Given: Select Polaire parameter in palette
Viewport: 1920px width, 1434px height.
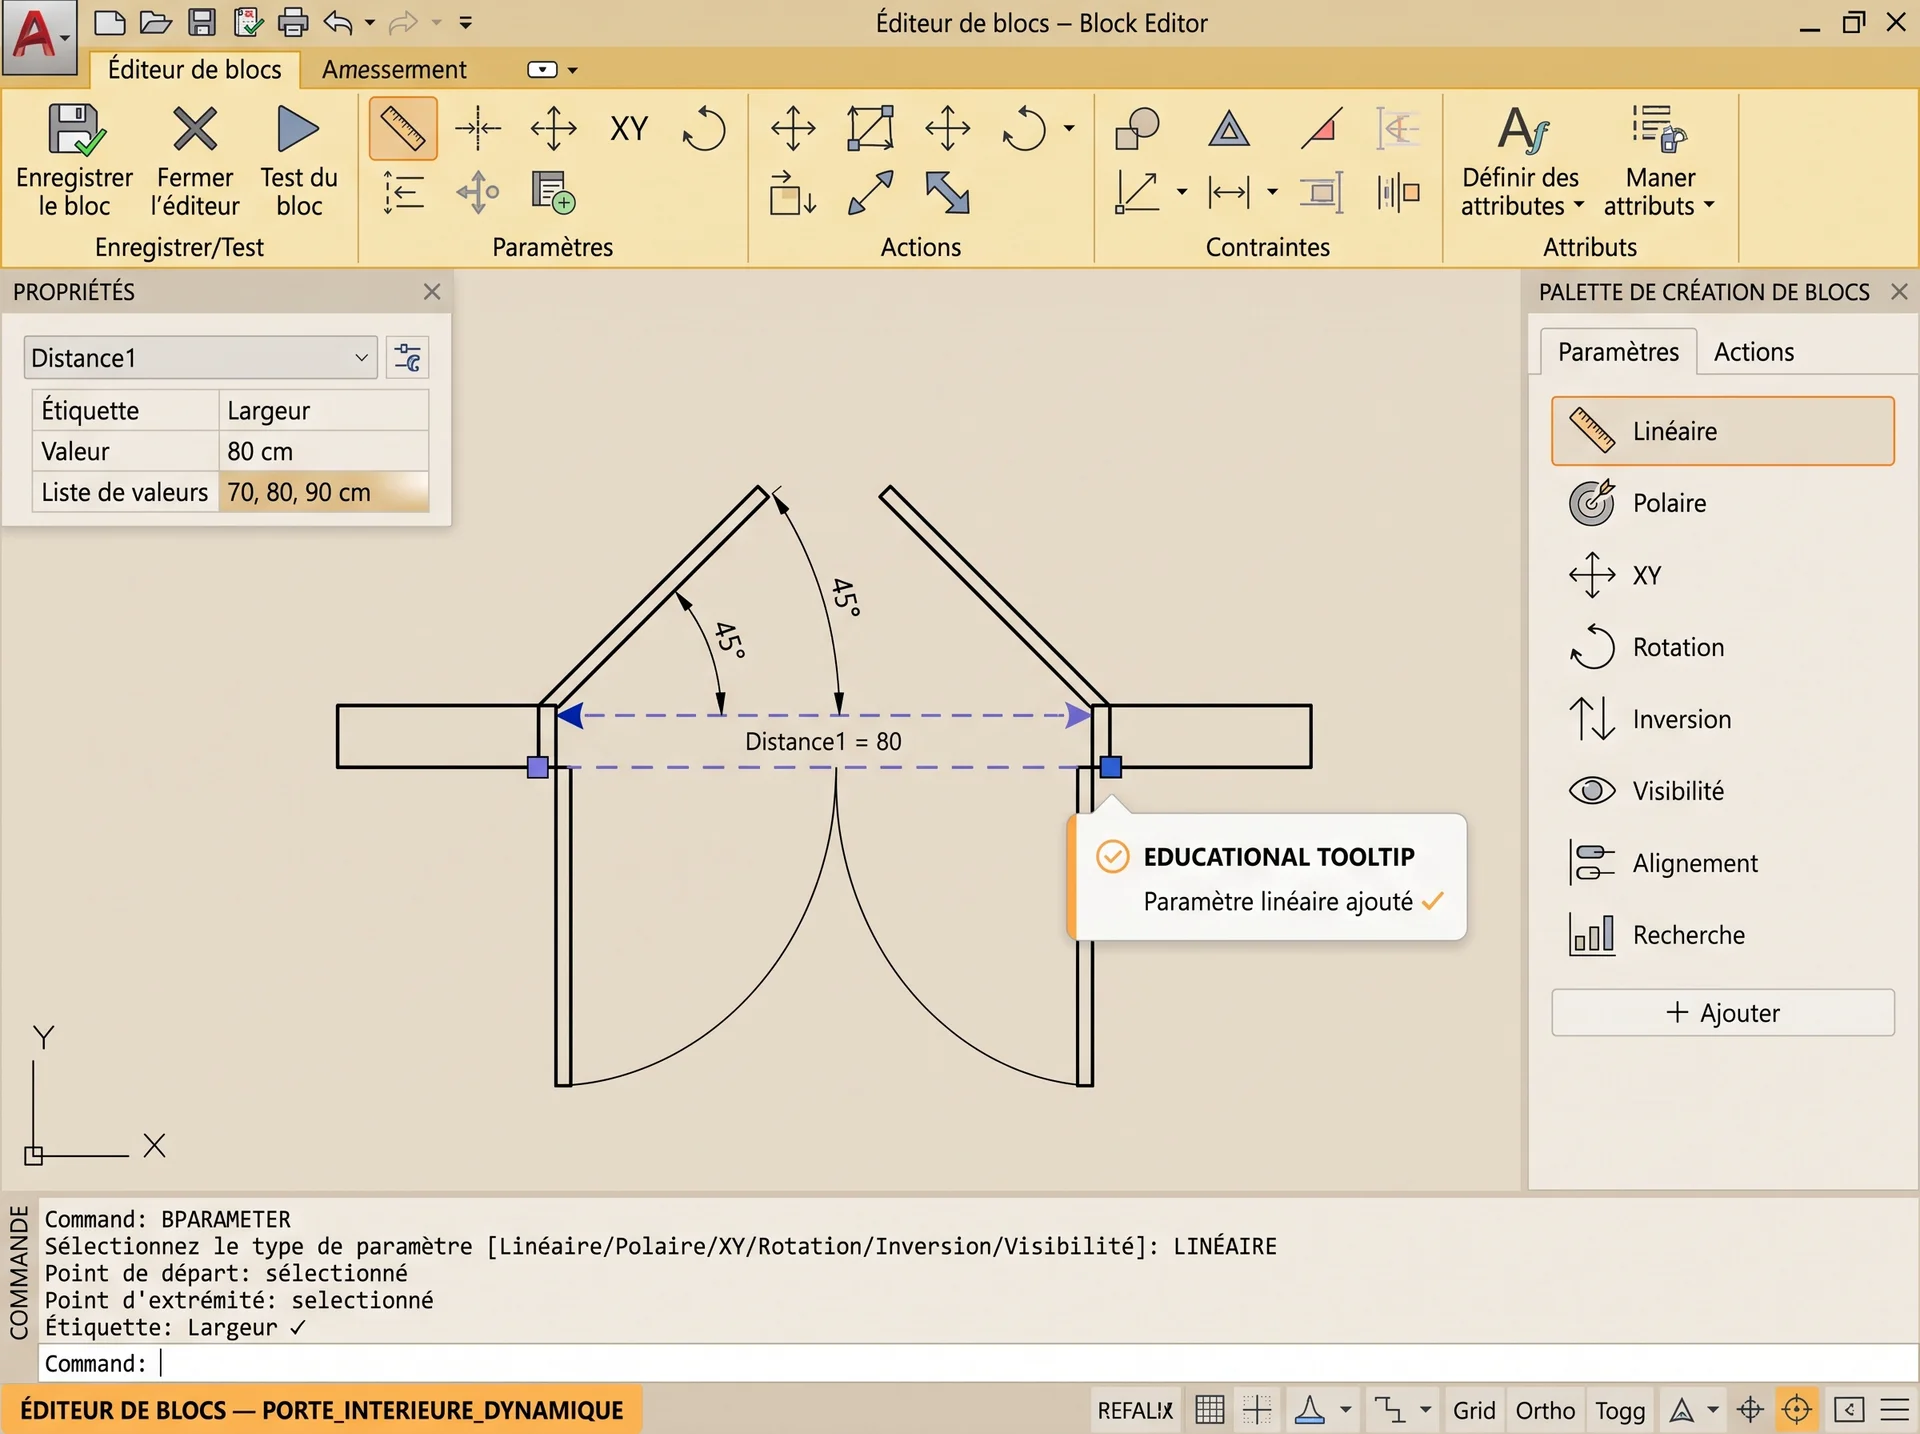Looking at the screenshot, I should click(1722, 503).
